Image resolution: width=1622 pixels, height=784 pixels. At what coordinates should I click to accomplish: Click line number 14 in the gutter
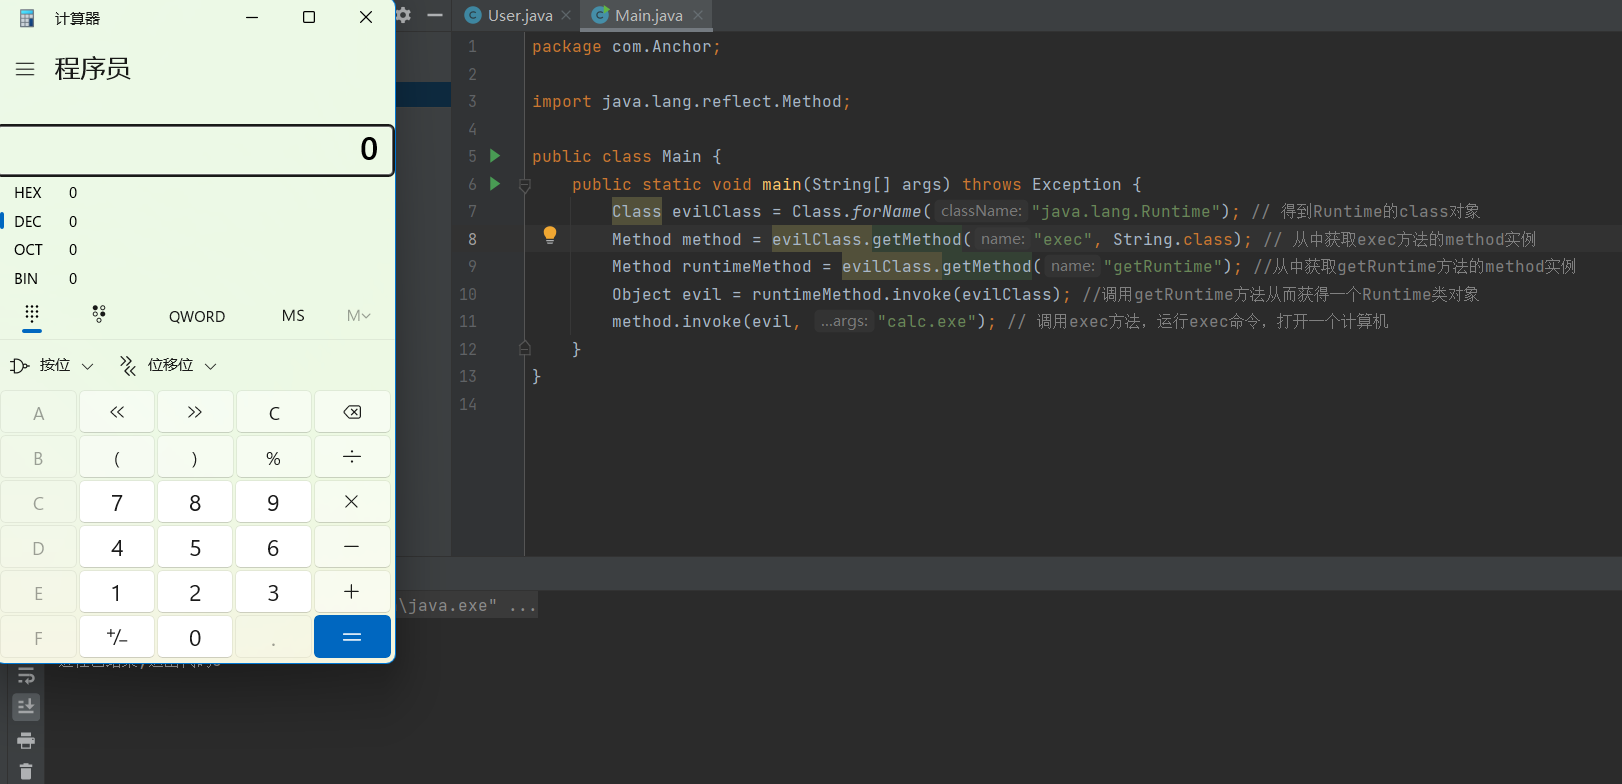[468, 404]
